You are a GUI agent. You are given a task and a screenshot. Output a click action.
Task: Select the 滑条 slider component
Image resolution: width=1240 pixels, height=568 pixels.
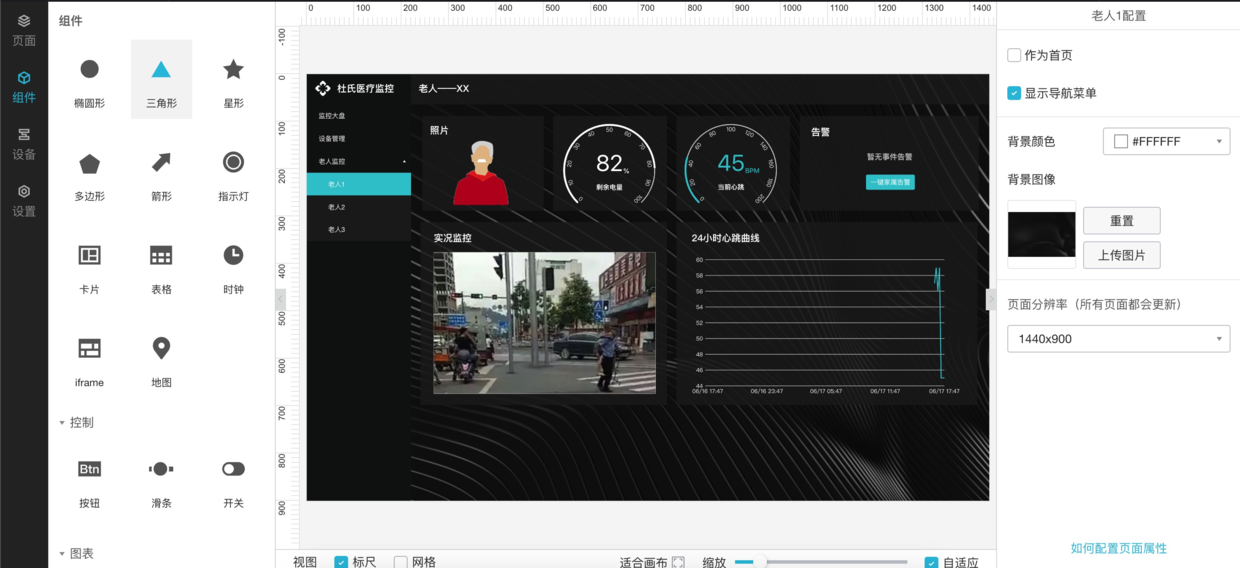point(161,480)
